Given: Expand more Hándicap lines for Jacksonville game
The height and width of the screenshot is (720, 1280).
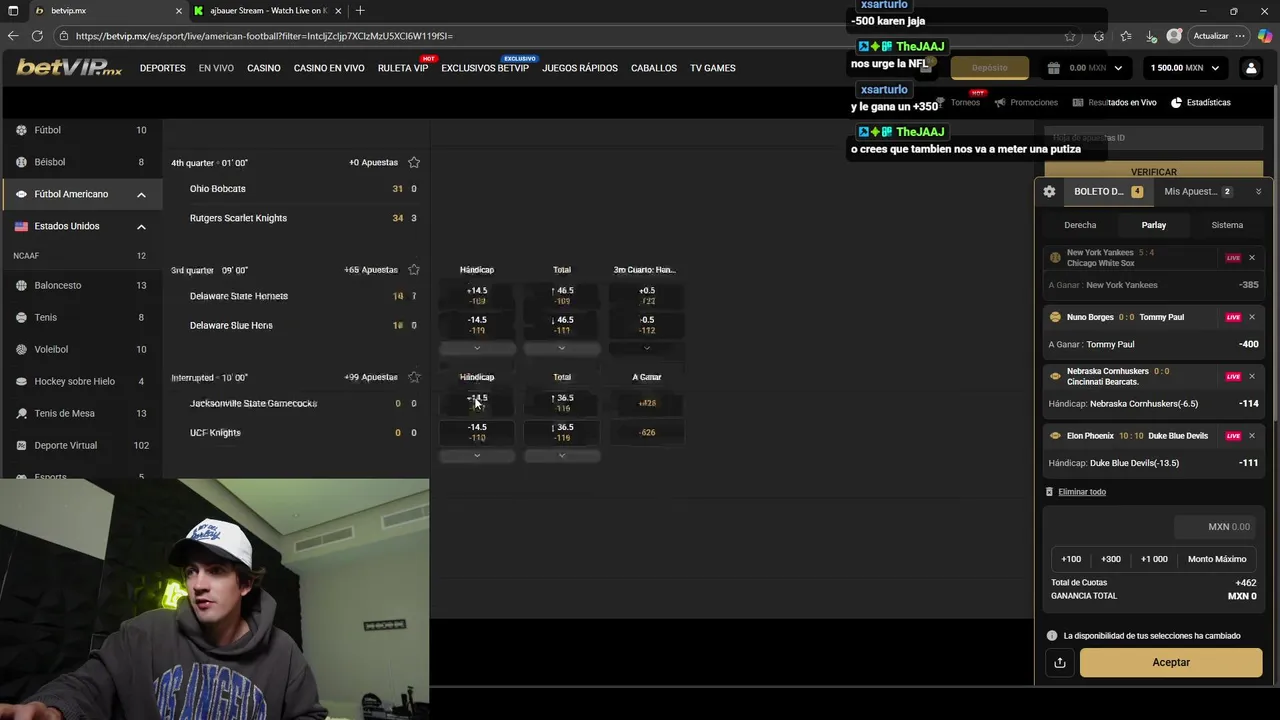Looking at the screenshot, I should [x=477, y=455].
